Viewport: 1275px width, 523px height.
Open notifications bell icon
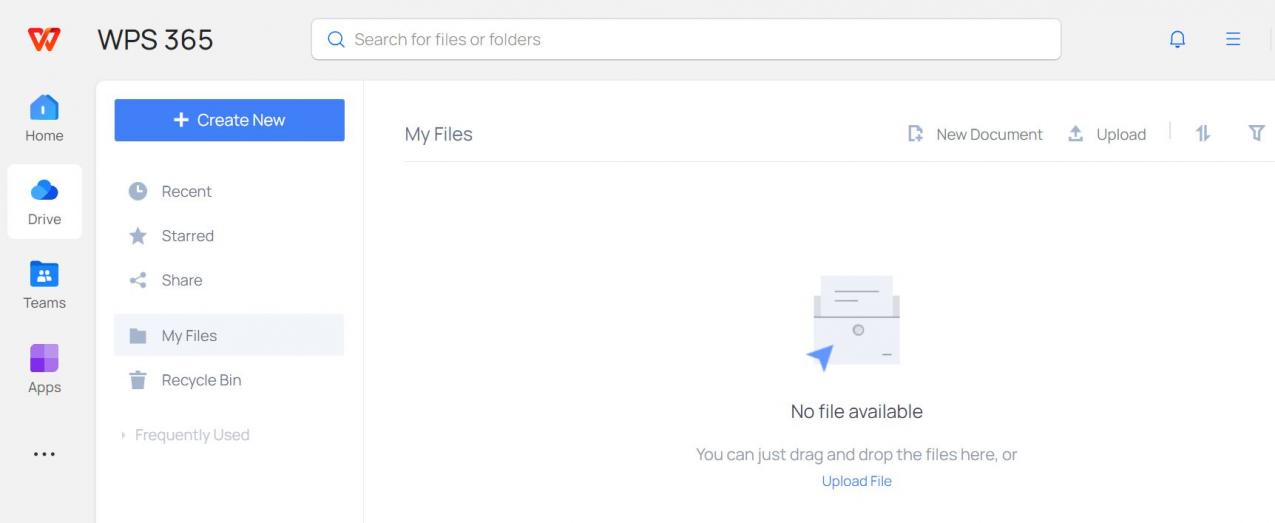[1178, 40]
